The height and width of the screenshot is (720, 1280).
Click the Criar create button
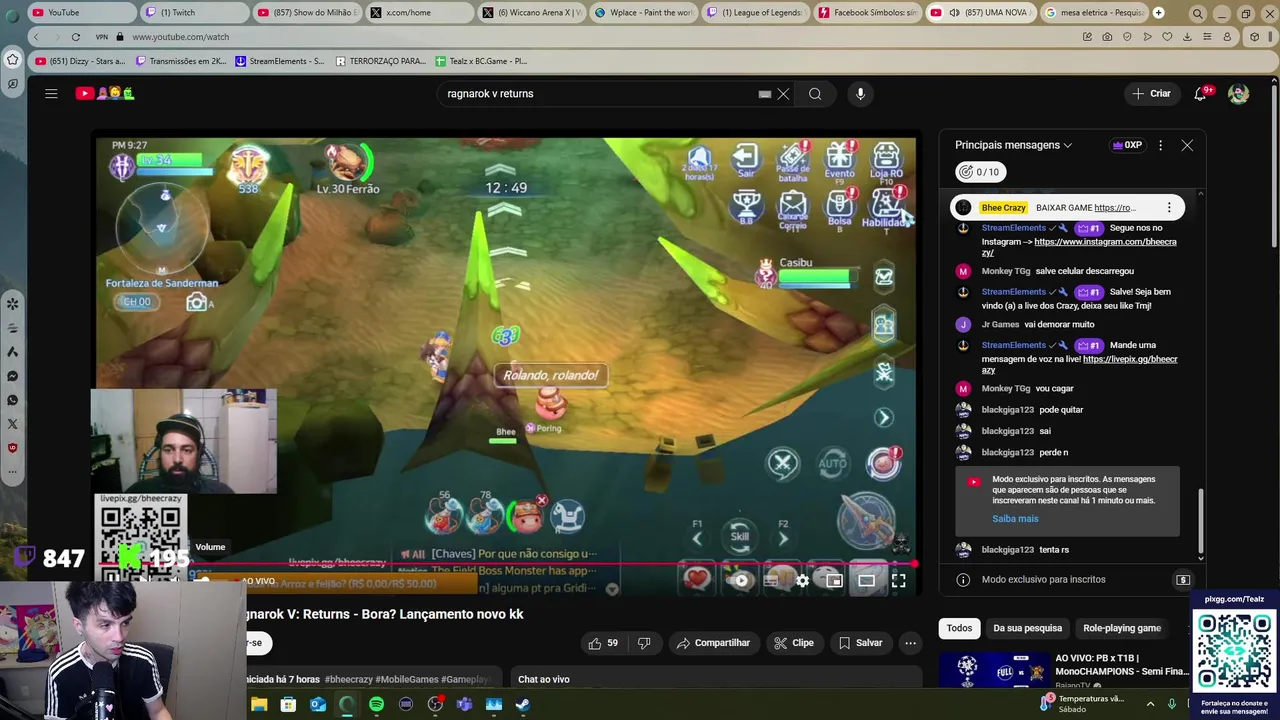pyautogui.click(x=1151, y=94)
